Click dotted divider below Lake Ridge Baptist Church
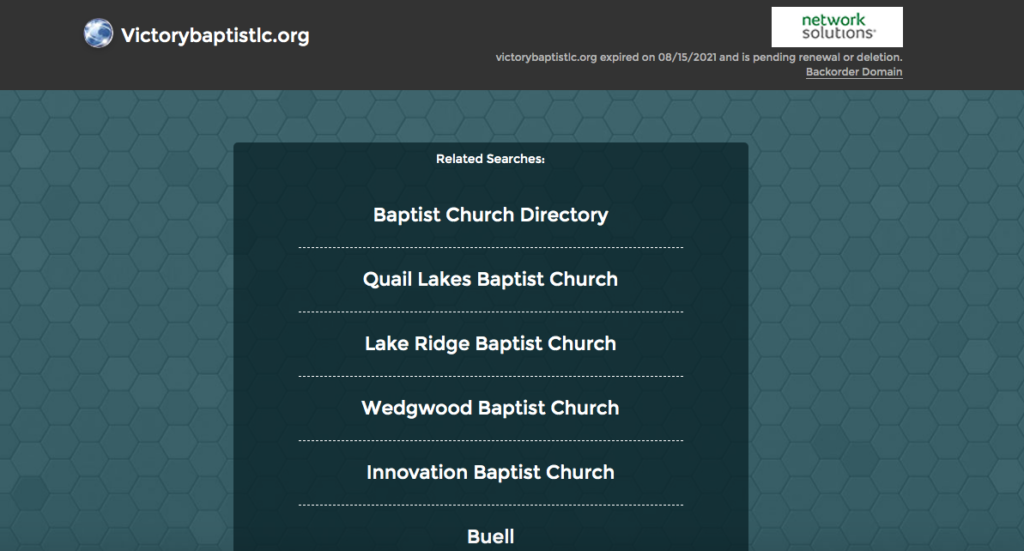Viewport: 1024px width, 551px height. coord(490,376)
